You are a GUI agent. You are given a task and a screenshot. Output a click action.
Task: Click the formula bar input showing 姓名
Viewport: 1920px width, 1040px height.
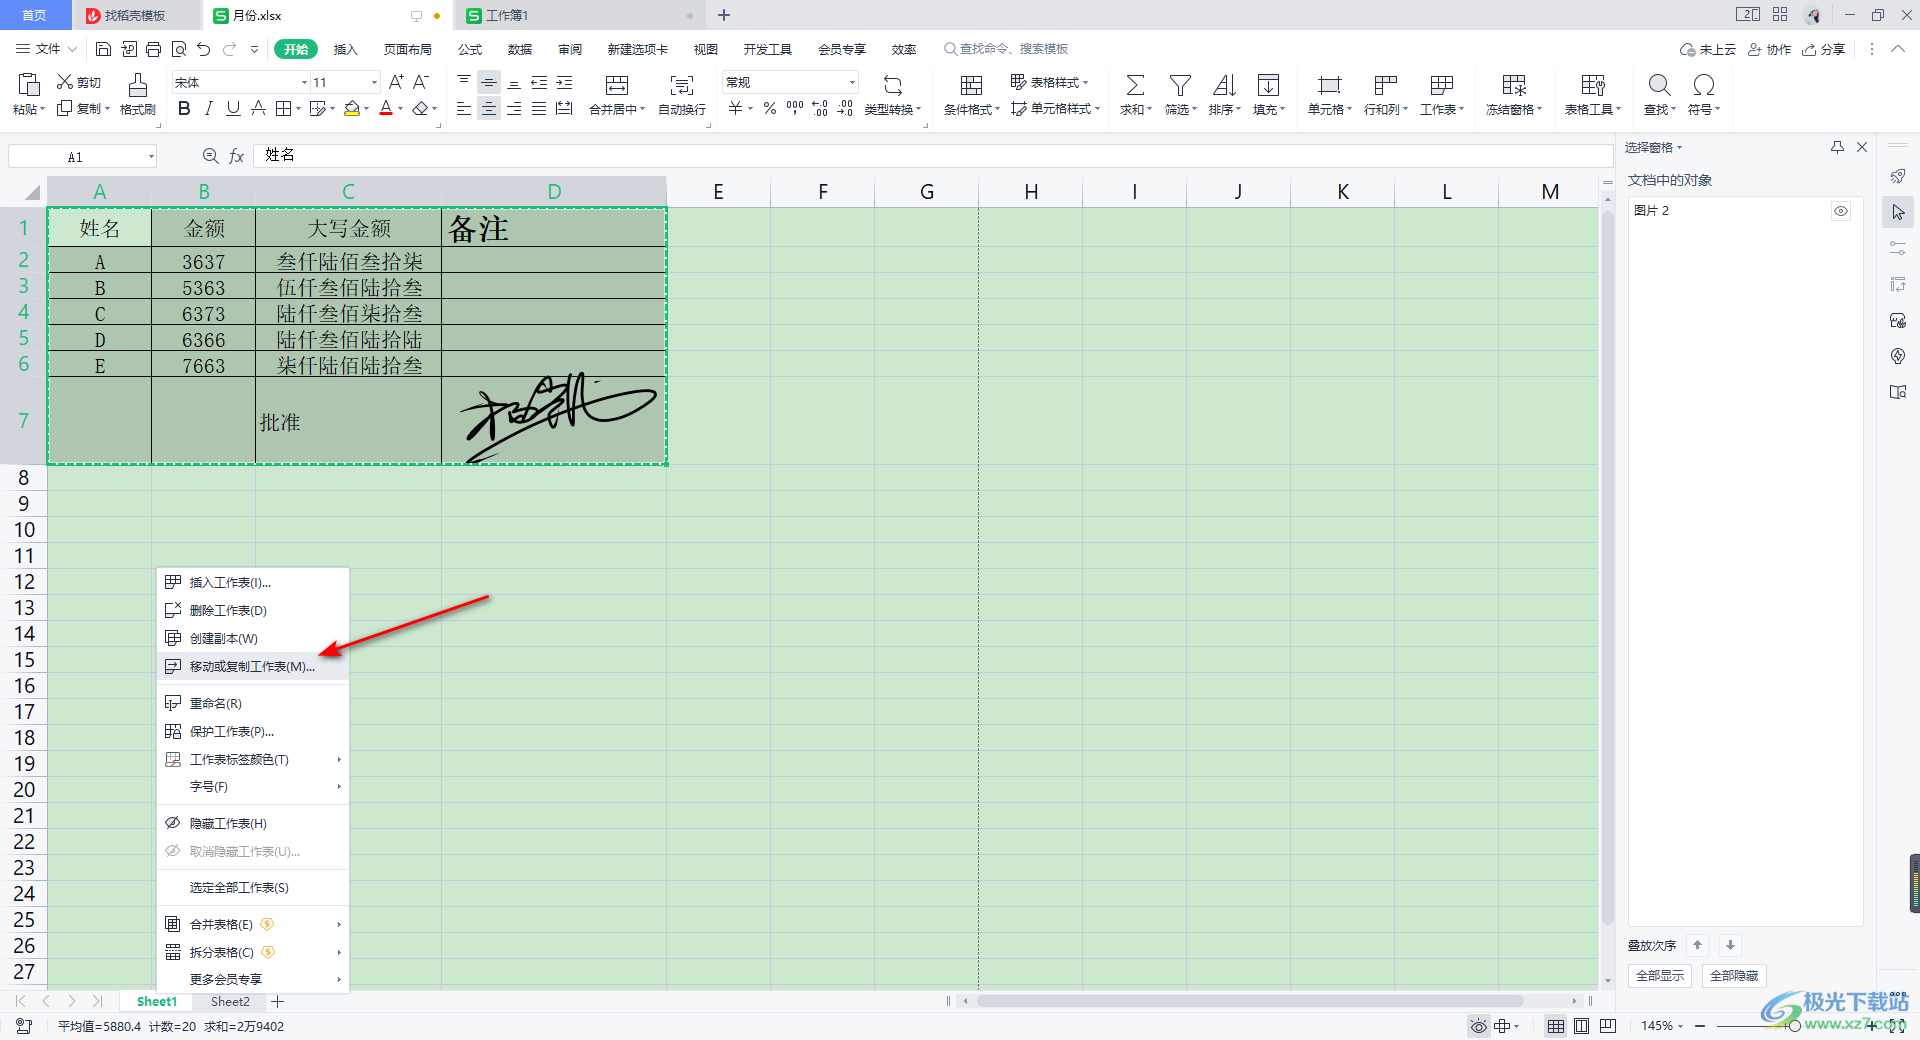click(932, 156)
